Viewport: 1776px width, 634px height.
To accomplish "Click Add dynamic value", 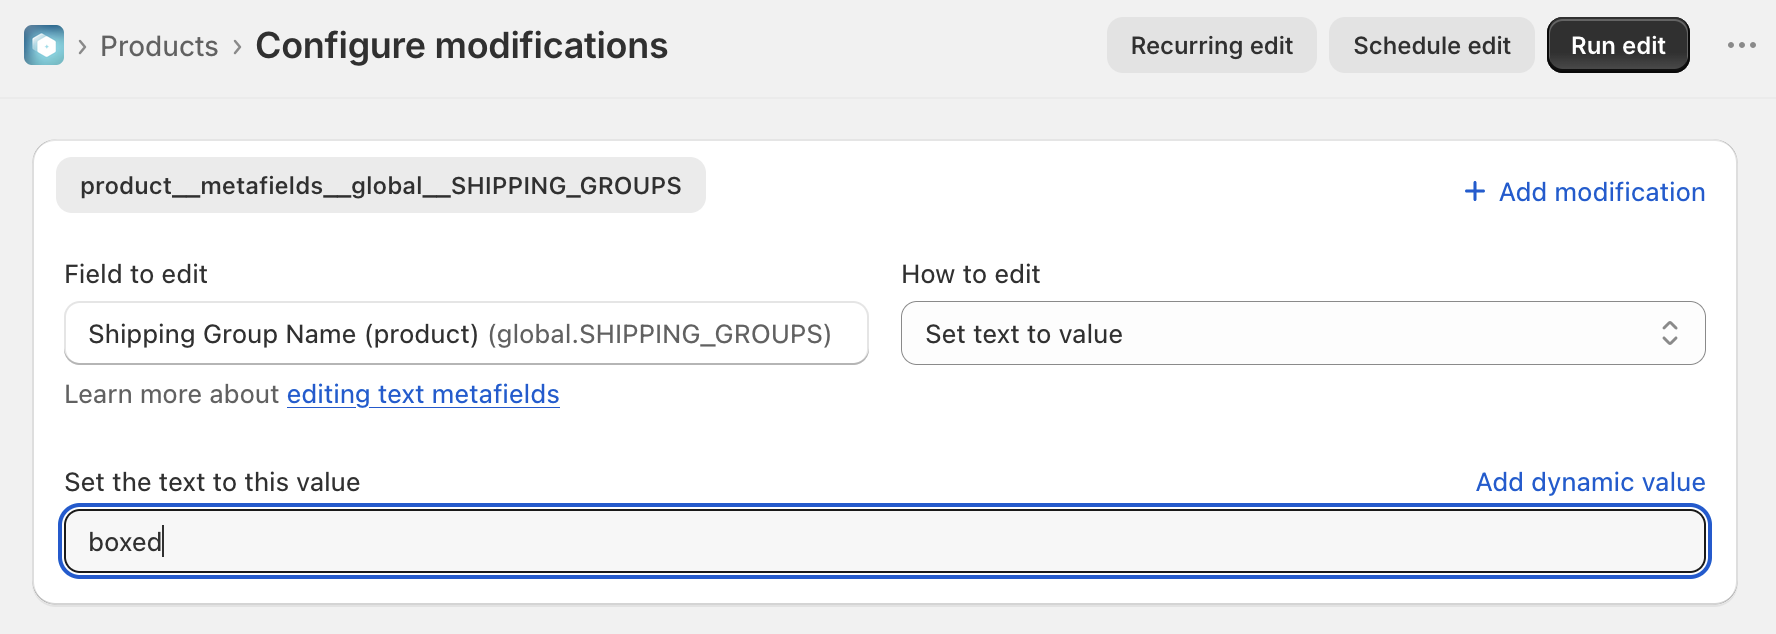I will (x=1590, y=482).
